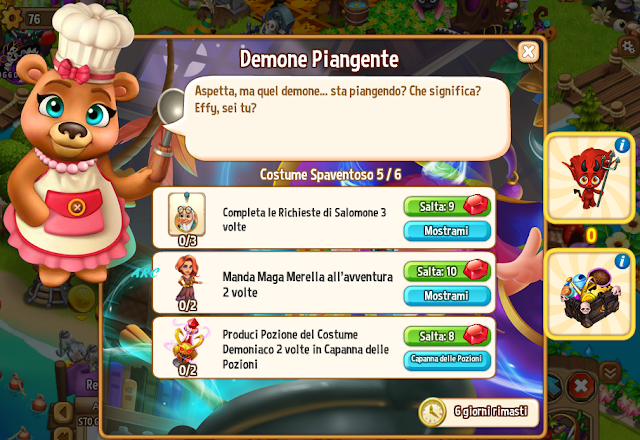Image resolution: width=640 pixels, height=440 pixels.
Task: Click the clock icon beside days remaining
Action: click(x=432, y=412)
